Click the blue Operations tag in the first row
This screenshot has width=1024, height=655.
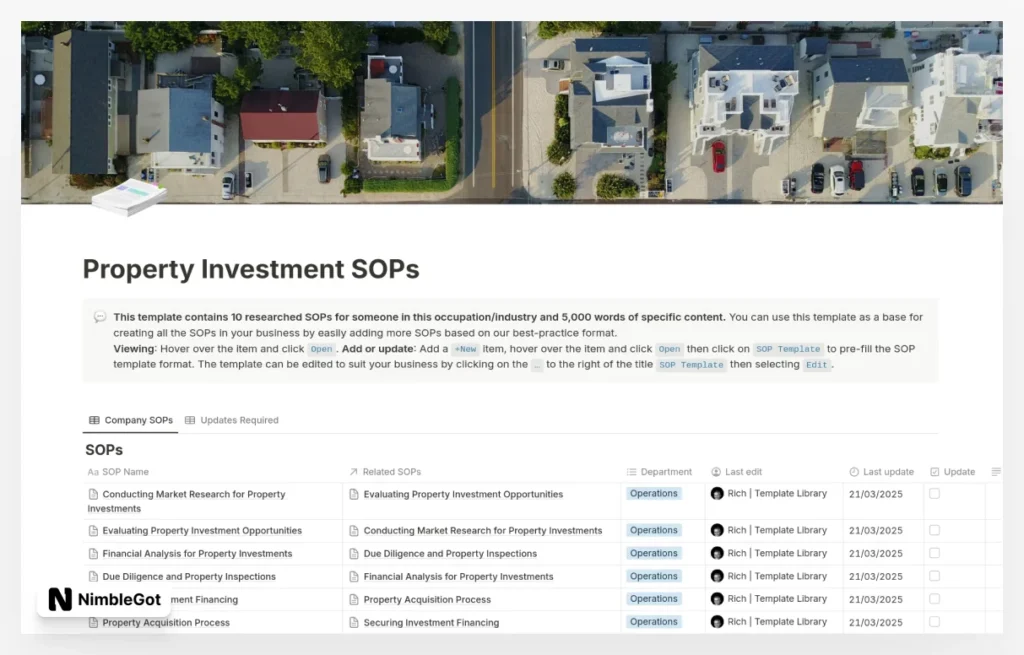coord(653,493)
